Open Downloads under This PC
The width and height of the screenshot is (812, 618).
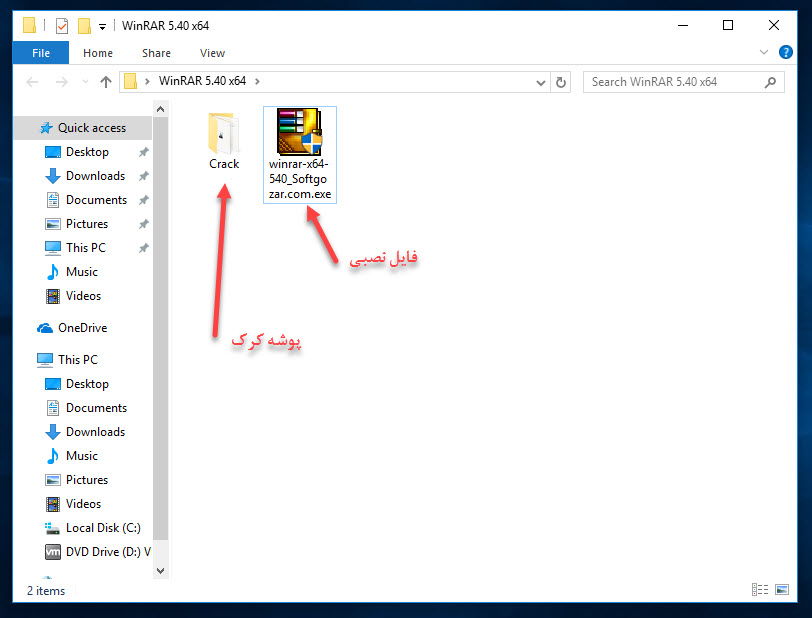95,432
